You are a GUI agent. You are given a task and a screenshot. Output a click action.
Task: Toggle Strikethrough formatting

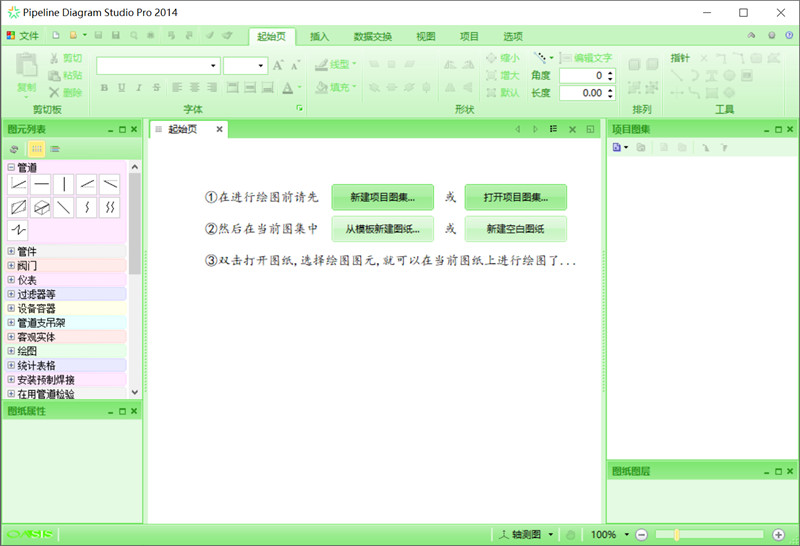(x=157, y=88)
